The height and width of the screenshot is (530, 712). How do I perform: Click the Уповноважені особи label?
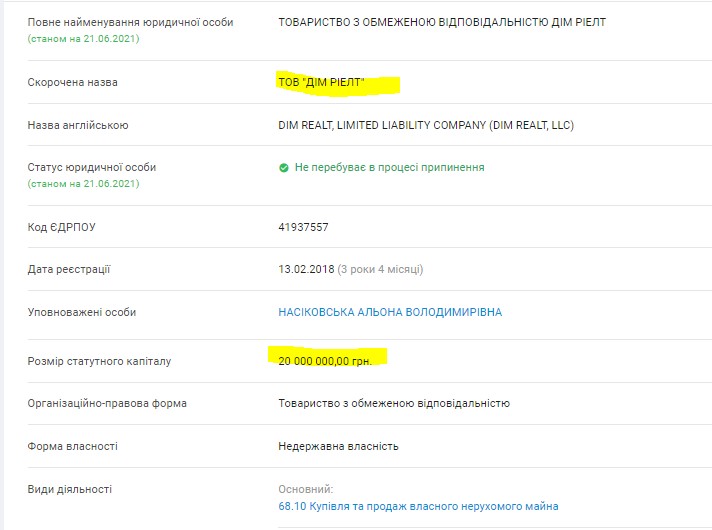[82, 312]
